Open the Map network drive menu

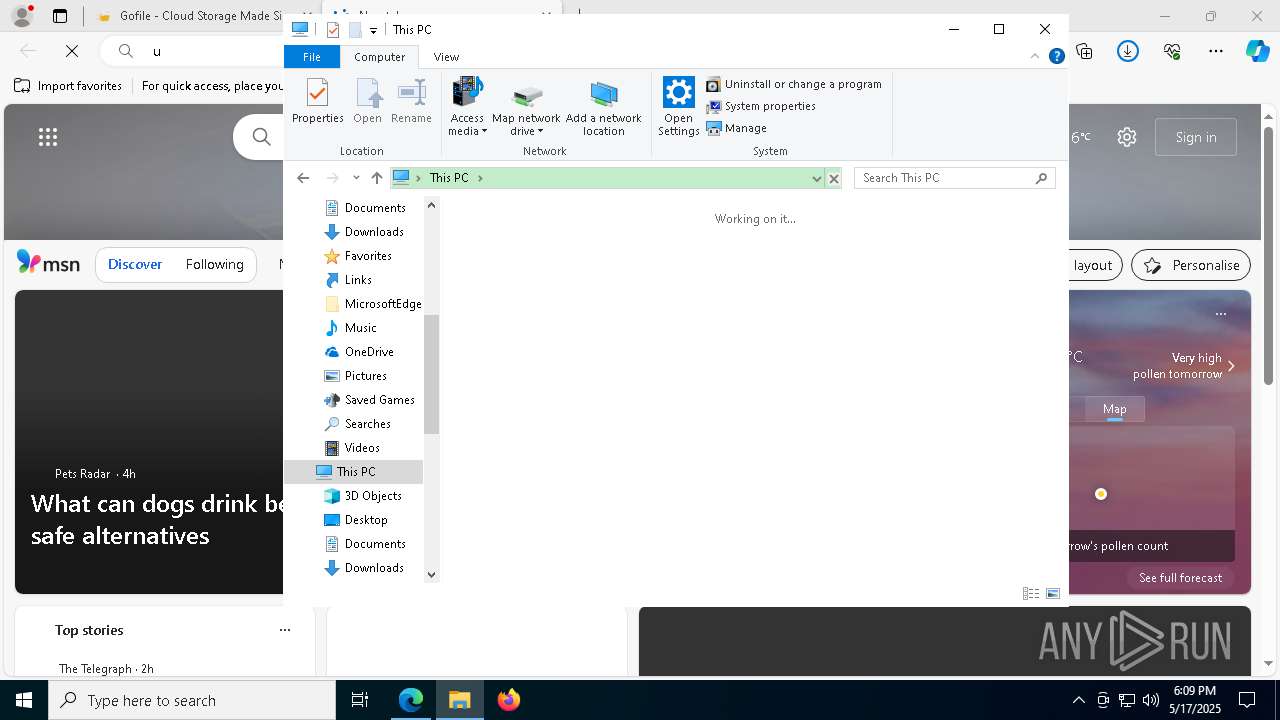(526, 107)
